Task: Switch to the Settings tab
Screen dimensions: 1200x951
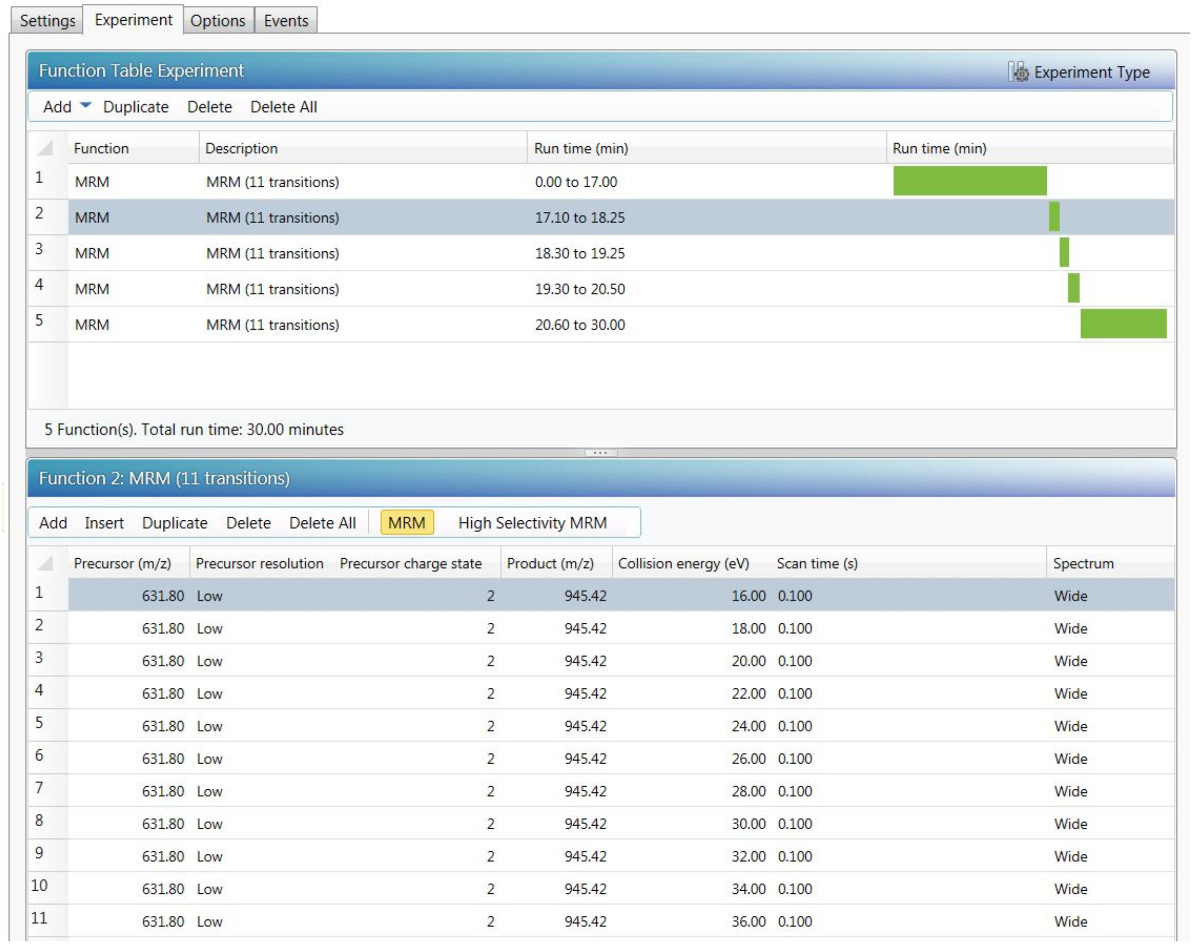Action: (x=47, y=20)
